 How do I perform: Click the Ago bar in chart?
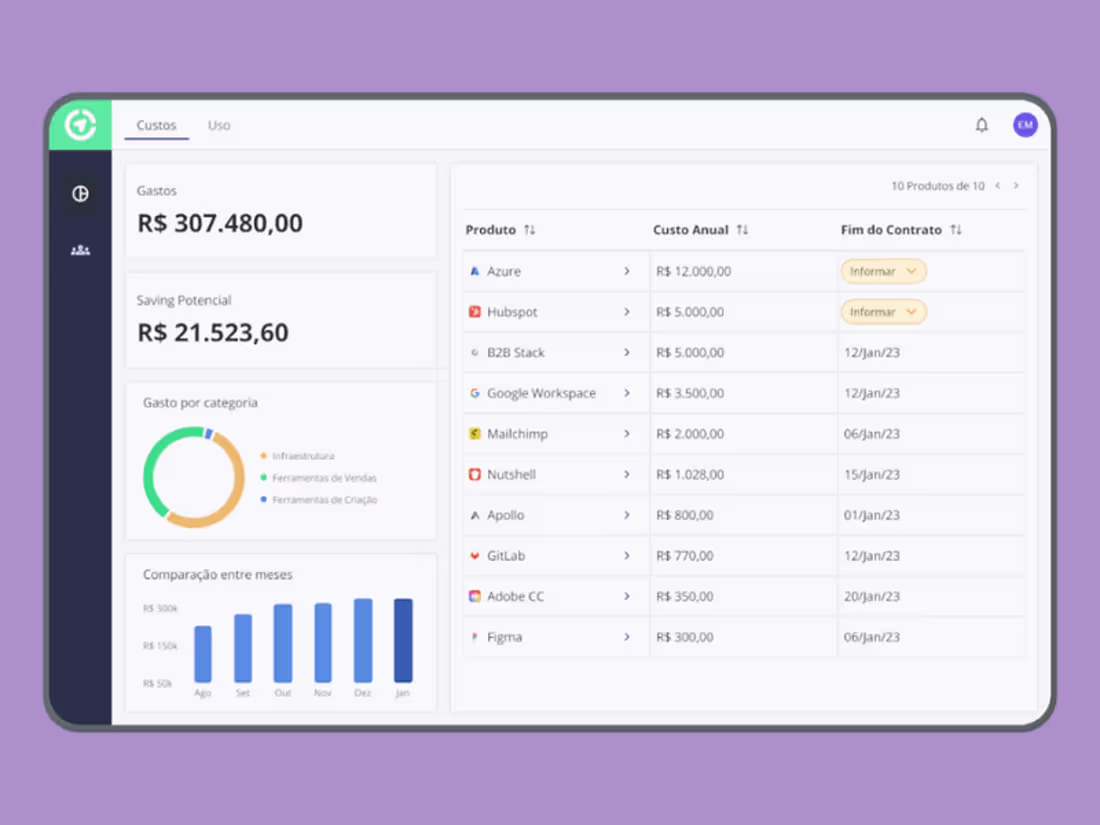point(203,654)
